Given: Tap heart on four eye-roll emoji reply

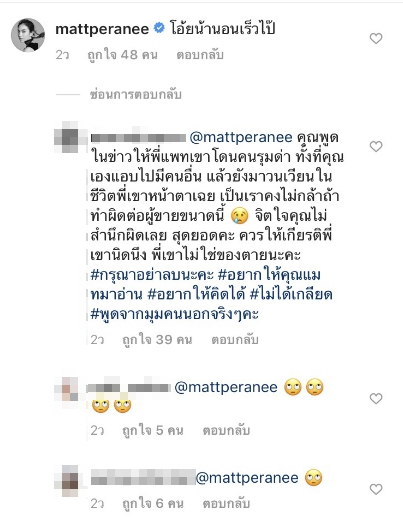Looking at the screenshot, I should click(376, 399).
